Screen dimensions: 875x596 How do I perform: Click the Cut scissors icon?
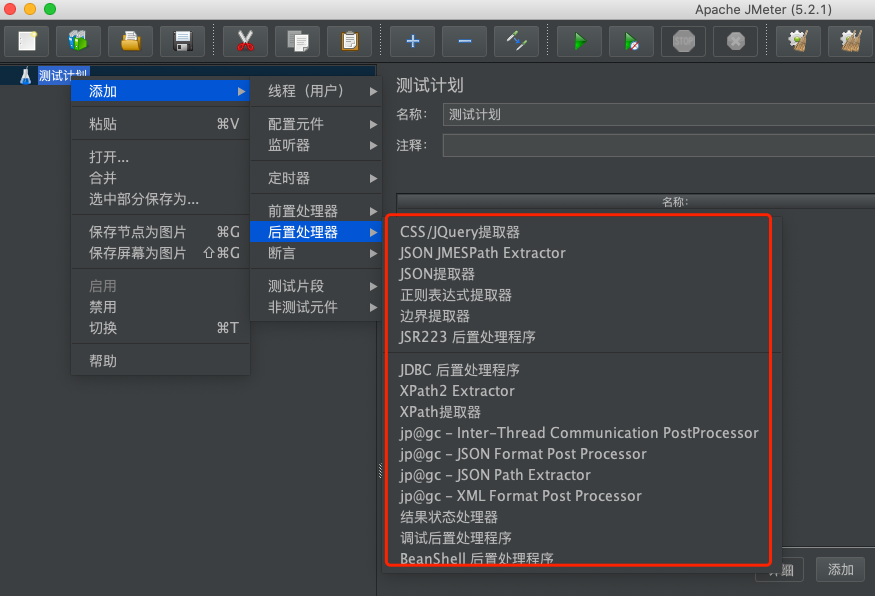245,41
